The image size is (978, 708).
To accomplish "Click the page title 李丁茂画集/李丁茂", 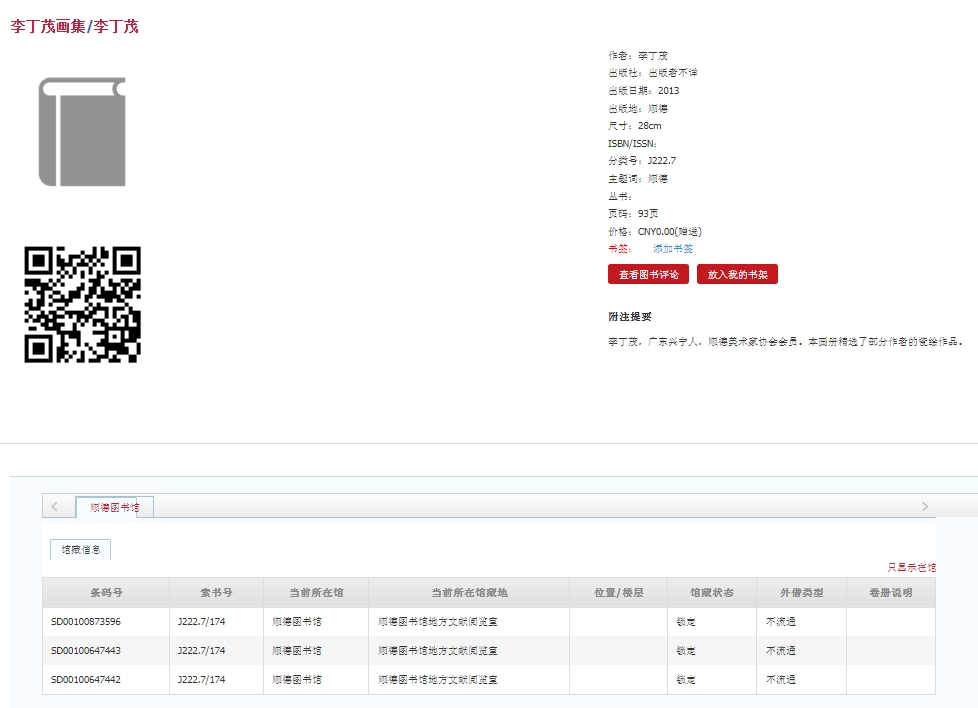I will coord(74,26).
